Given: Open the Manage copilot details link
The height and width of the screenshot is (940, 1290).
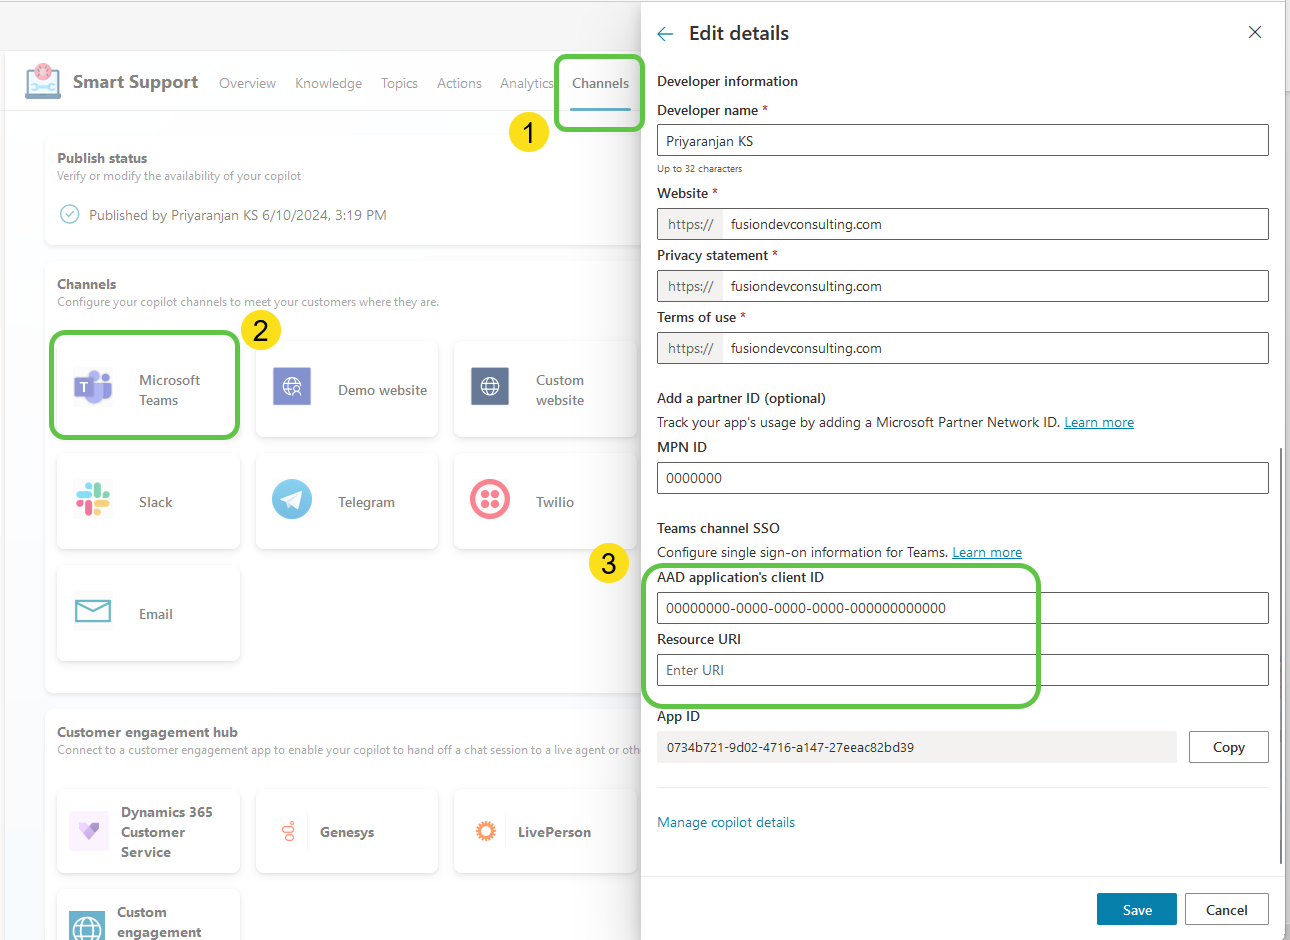Looking at the screenshot, I should [726, 822].
